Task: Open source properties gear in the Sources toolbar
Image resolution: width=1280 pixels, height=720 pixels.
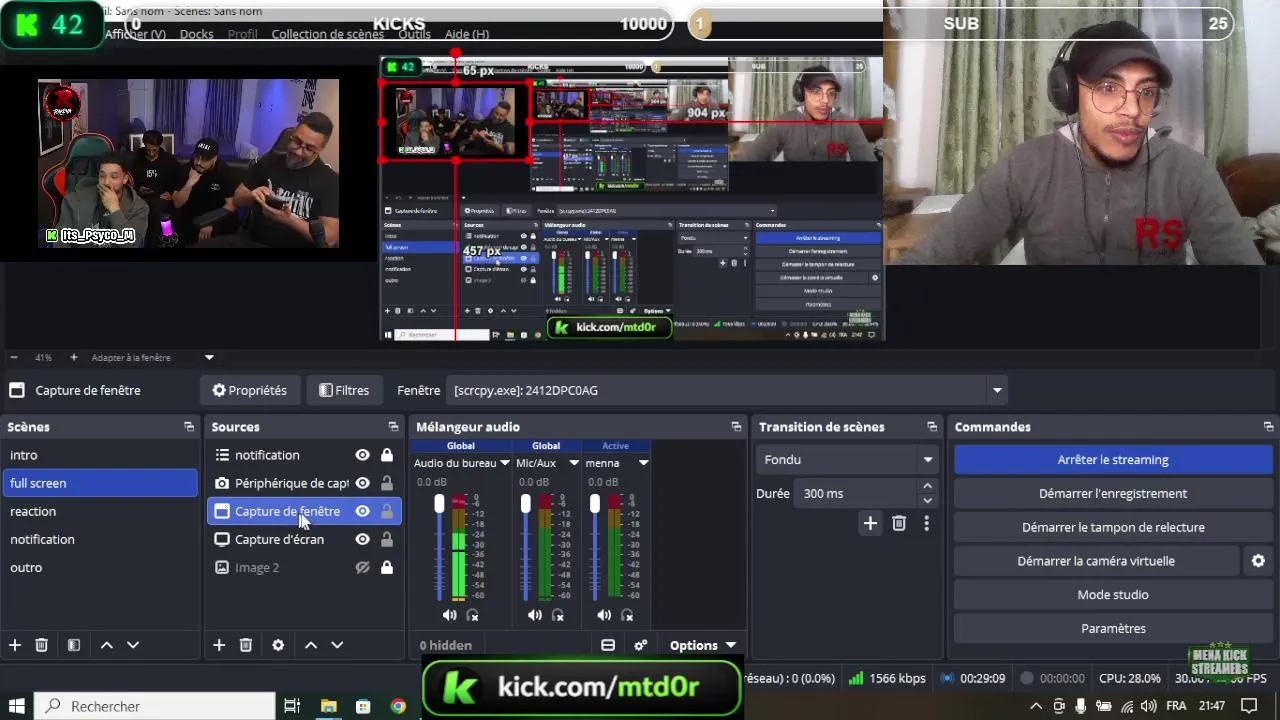Action: tap(278, 645)
